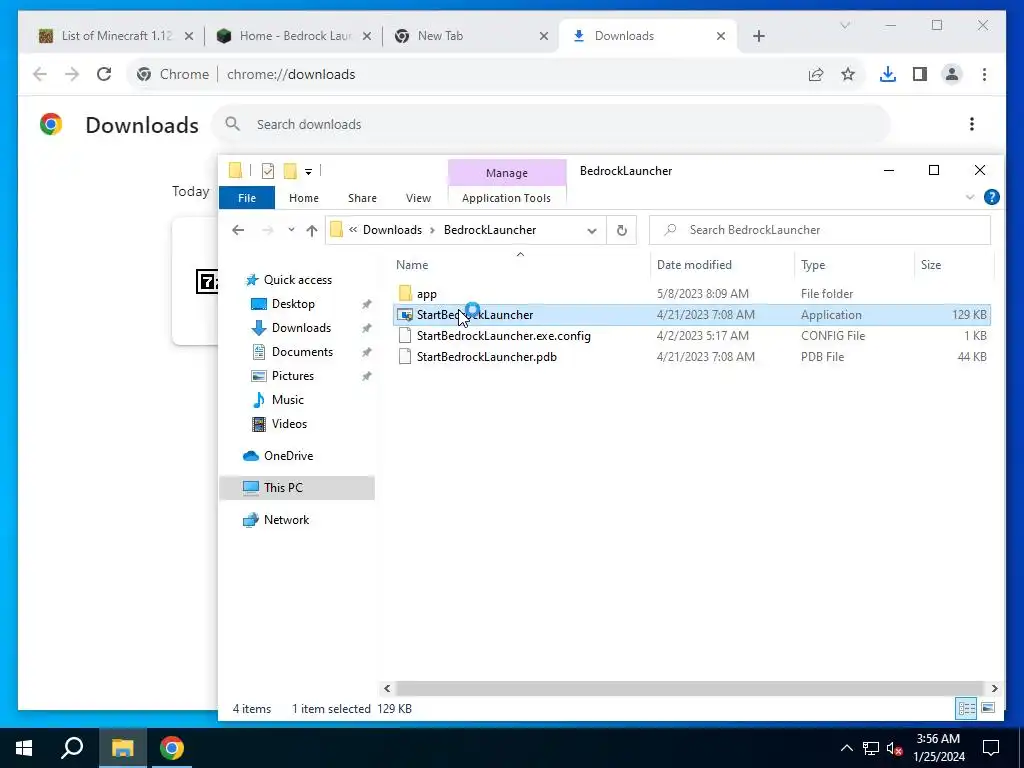Viewport: 1024px width, 768px height.
Task: Expand address bar previous locations dropdown
Action: point(592,231)
